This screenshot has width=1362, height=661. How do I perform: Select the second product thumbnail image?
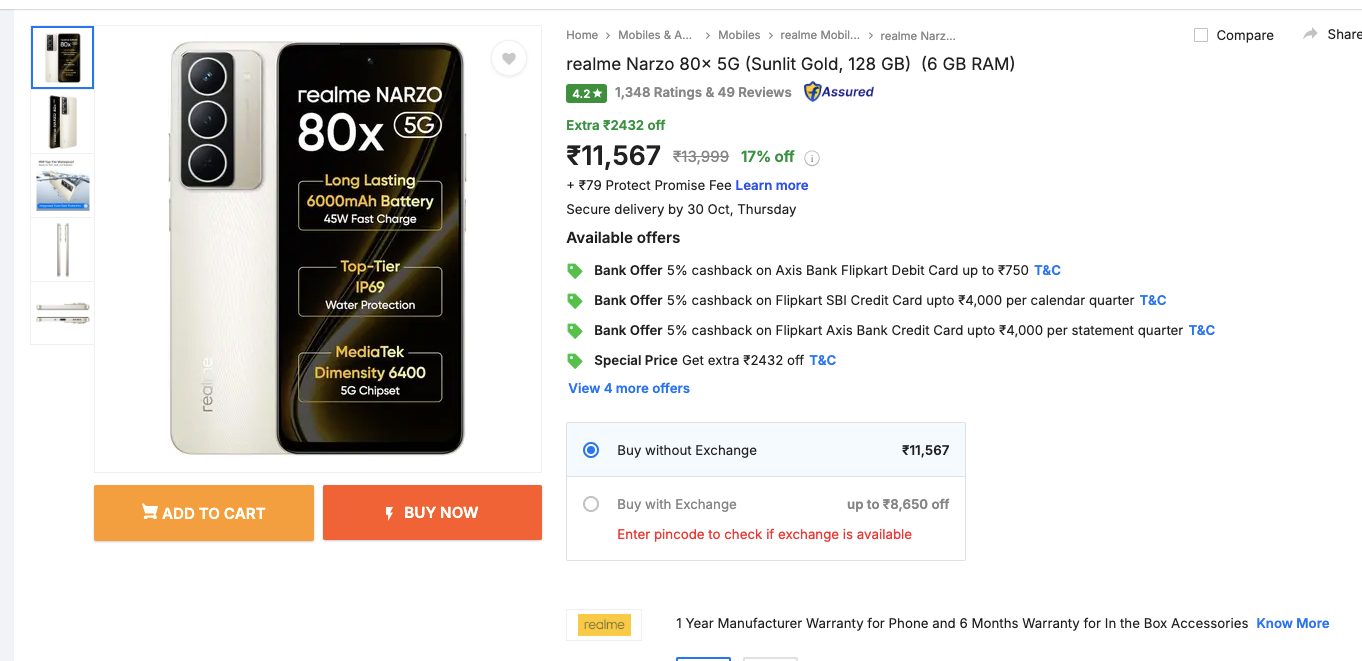[x=62, y=122]
